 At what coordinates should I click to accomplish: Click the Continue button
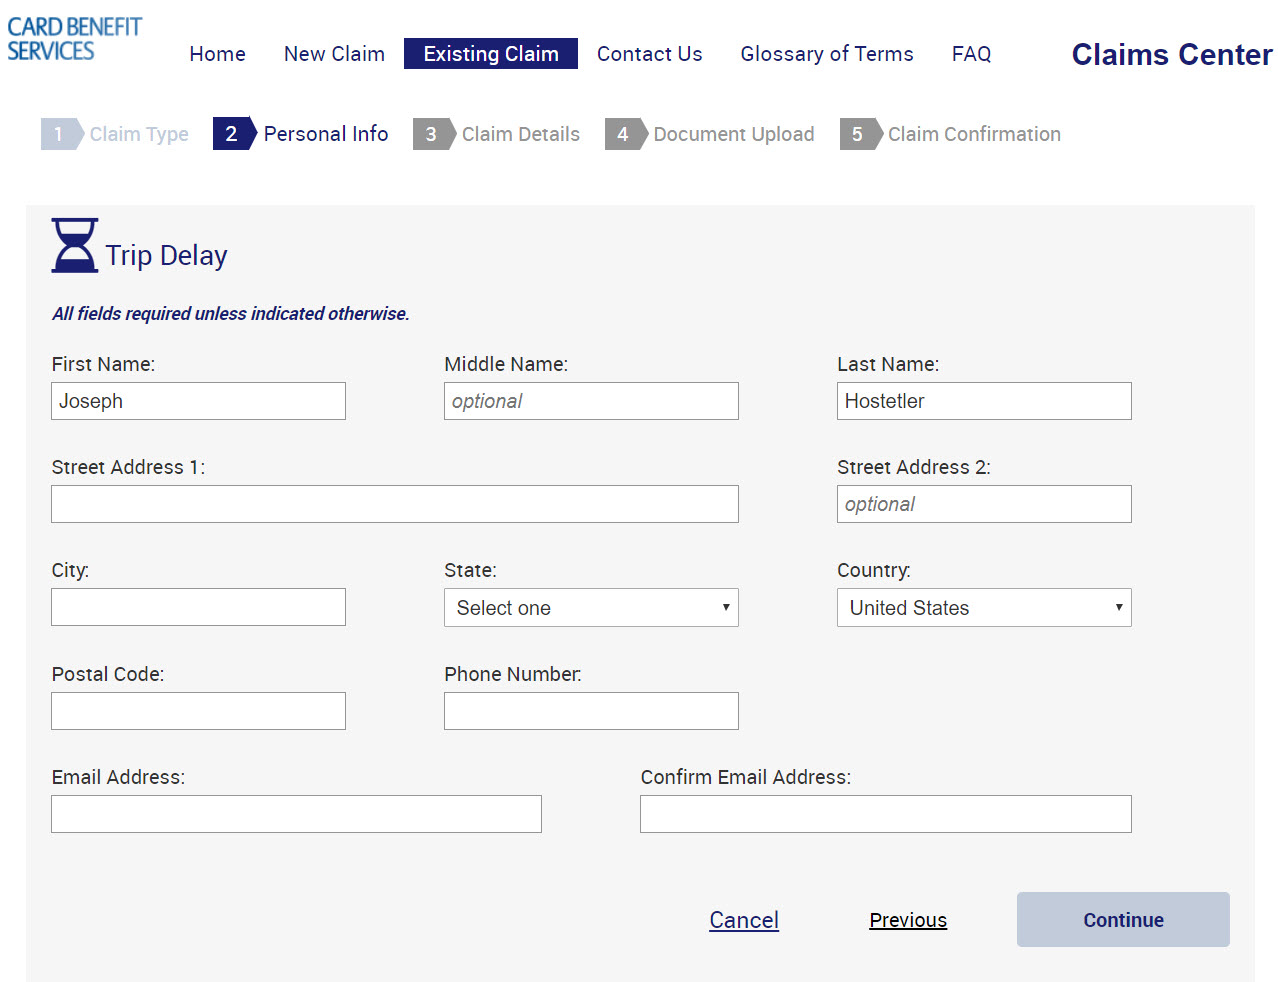pyautogui.click(x=1122, y=919)
